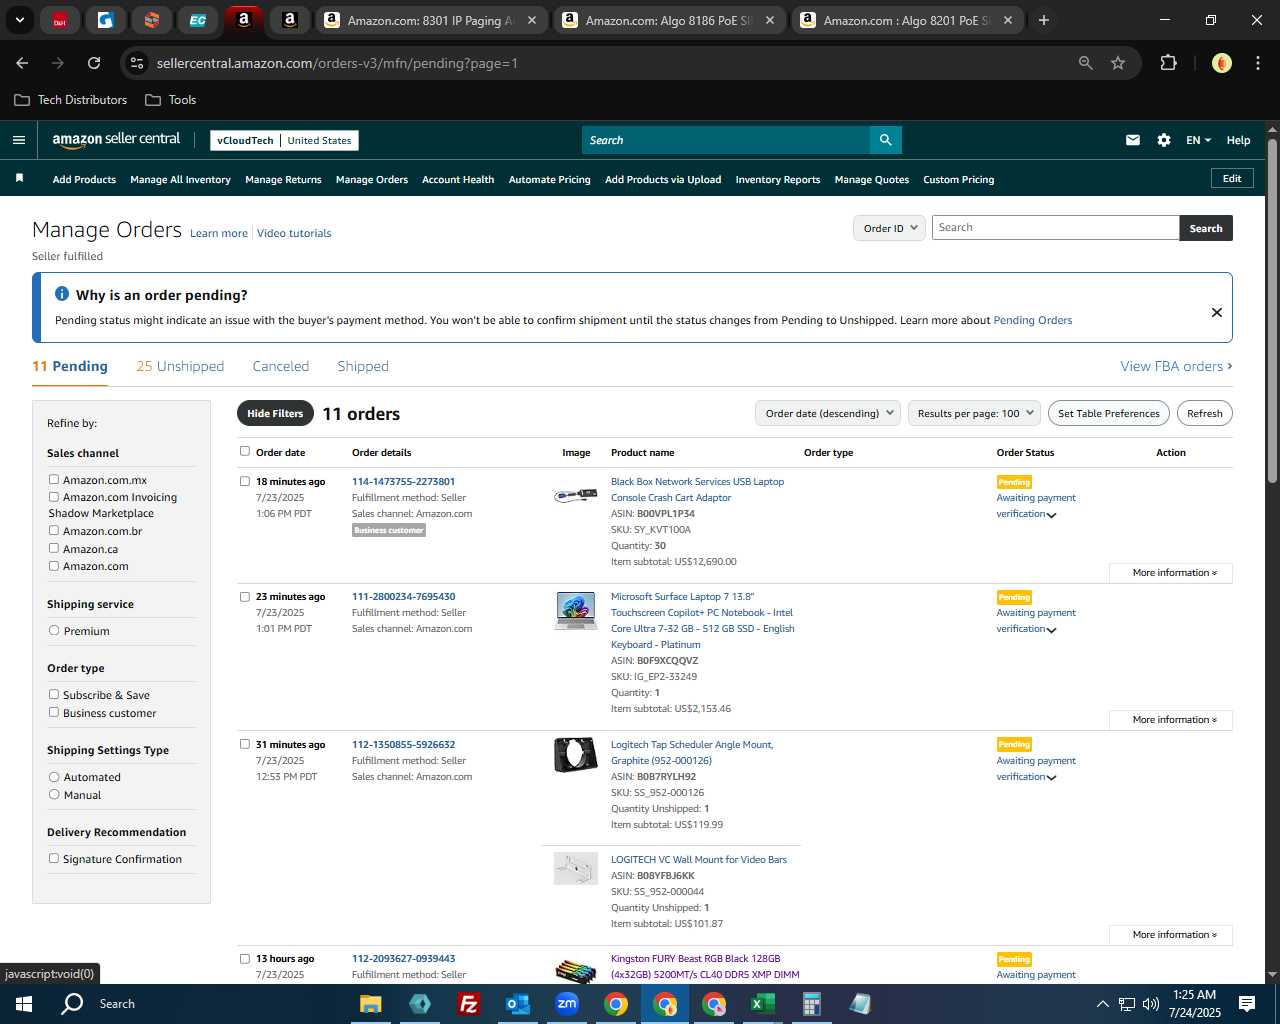Open the Chrome three-dot menu
The width and height of the screenshot is (1280, 1024).
tap(1256, 63)
